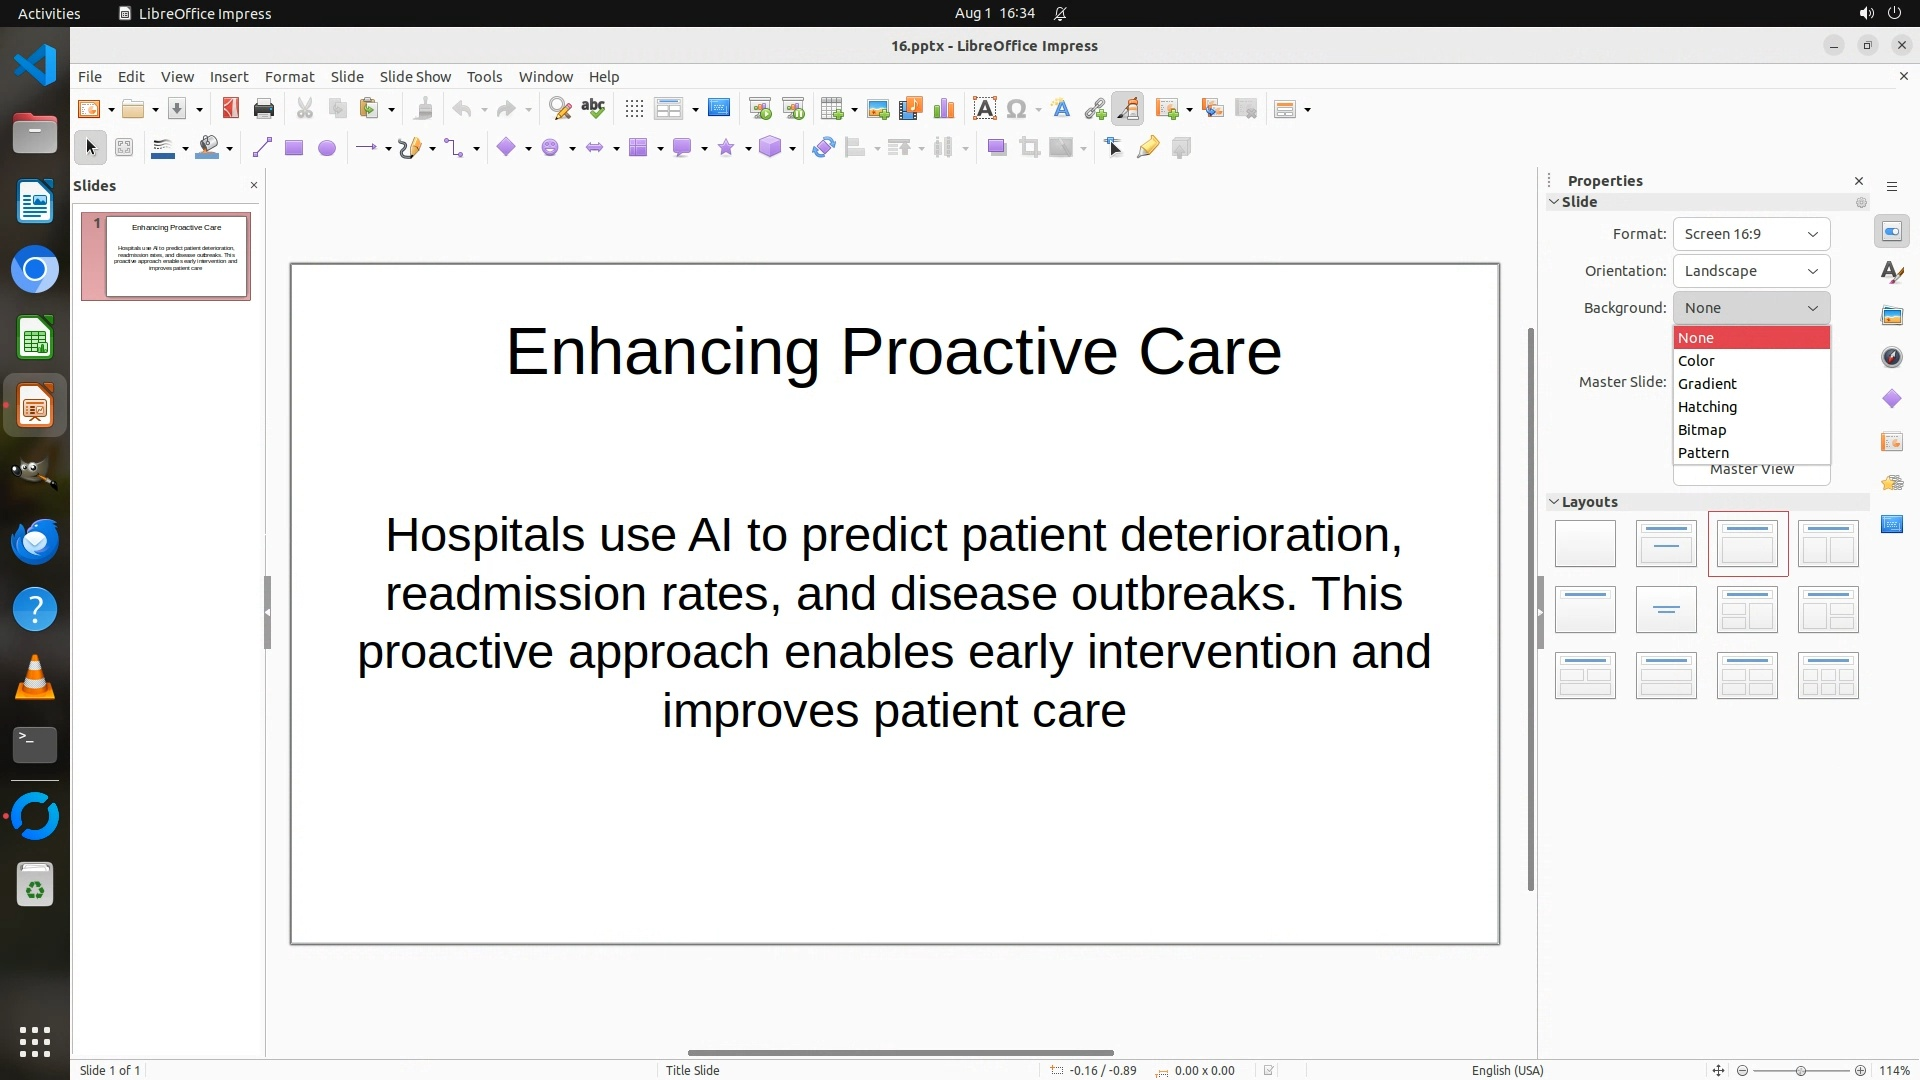
Task: Insert Text Box tool icon
Action: click(x=984, y=109)
